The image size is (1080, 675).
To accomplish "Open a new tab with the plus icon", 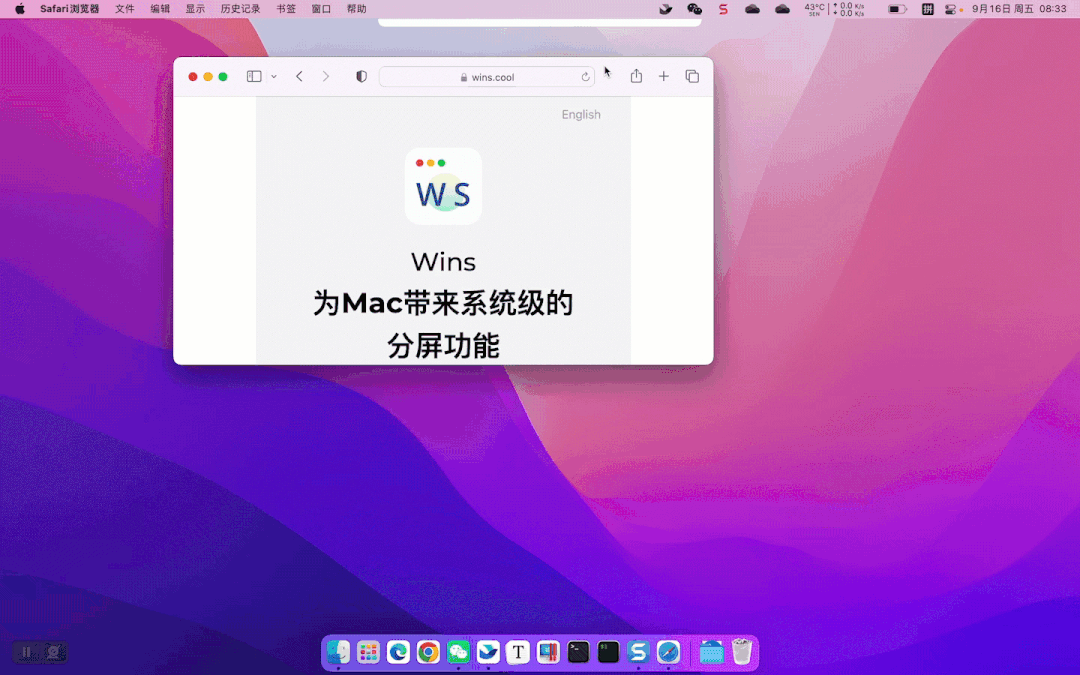I will (x=662, y=76).
